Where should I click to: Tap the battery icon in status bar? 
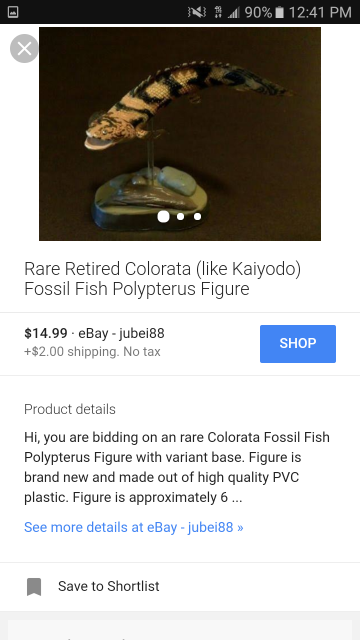(x=280, y=12)
